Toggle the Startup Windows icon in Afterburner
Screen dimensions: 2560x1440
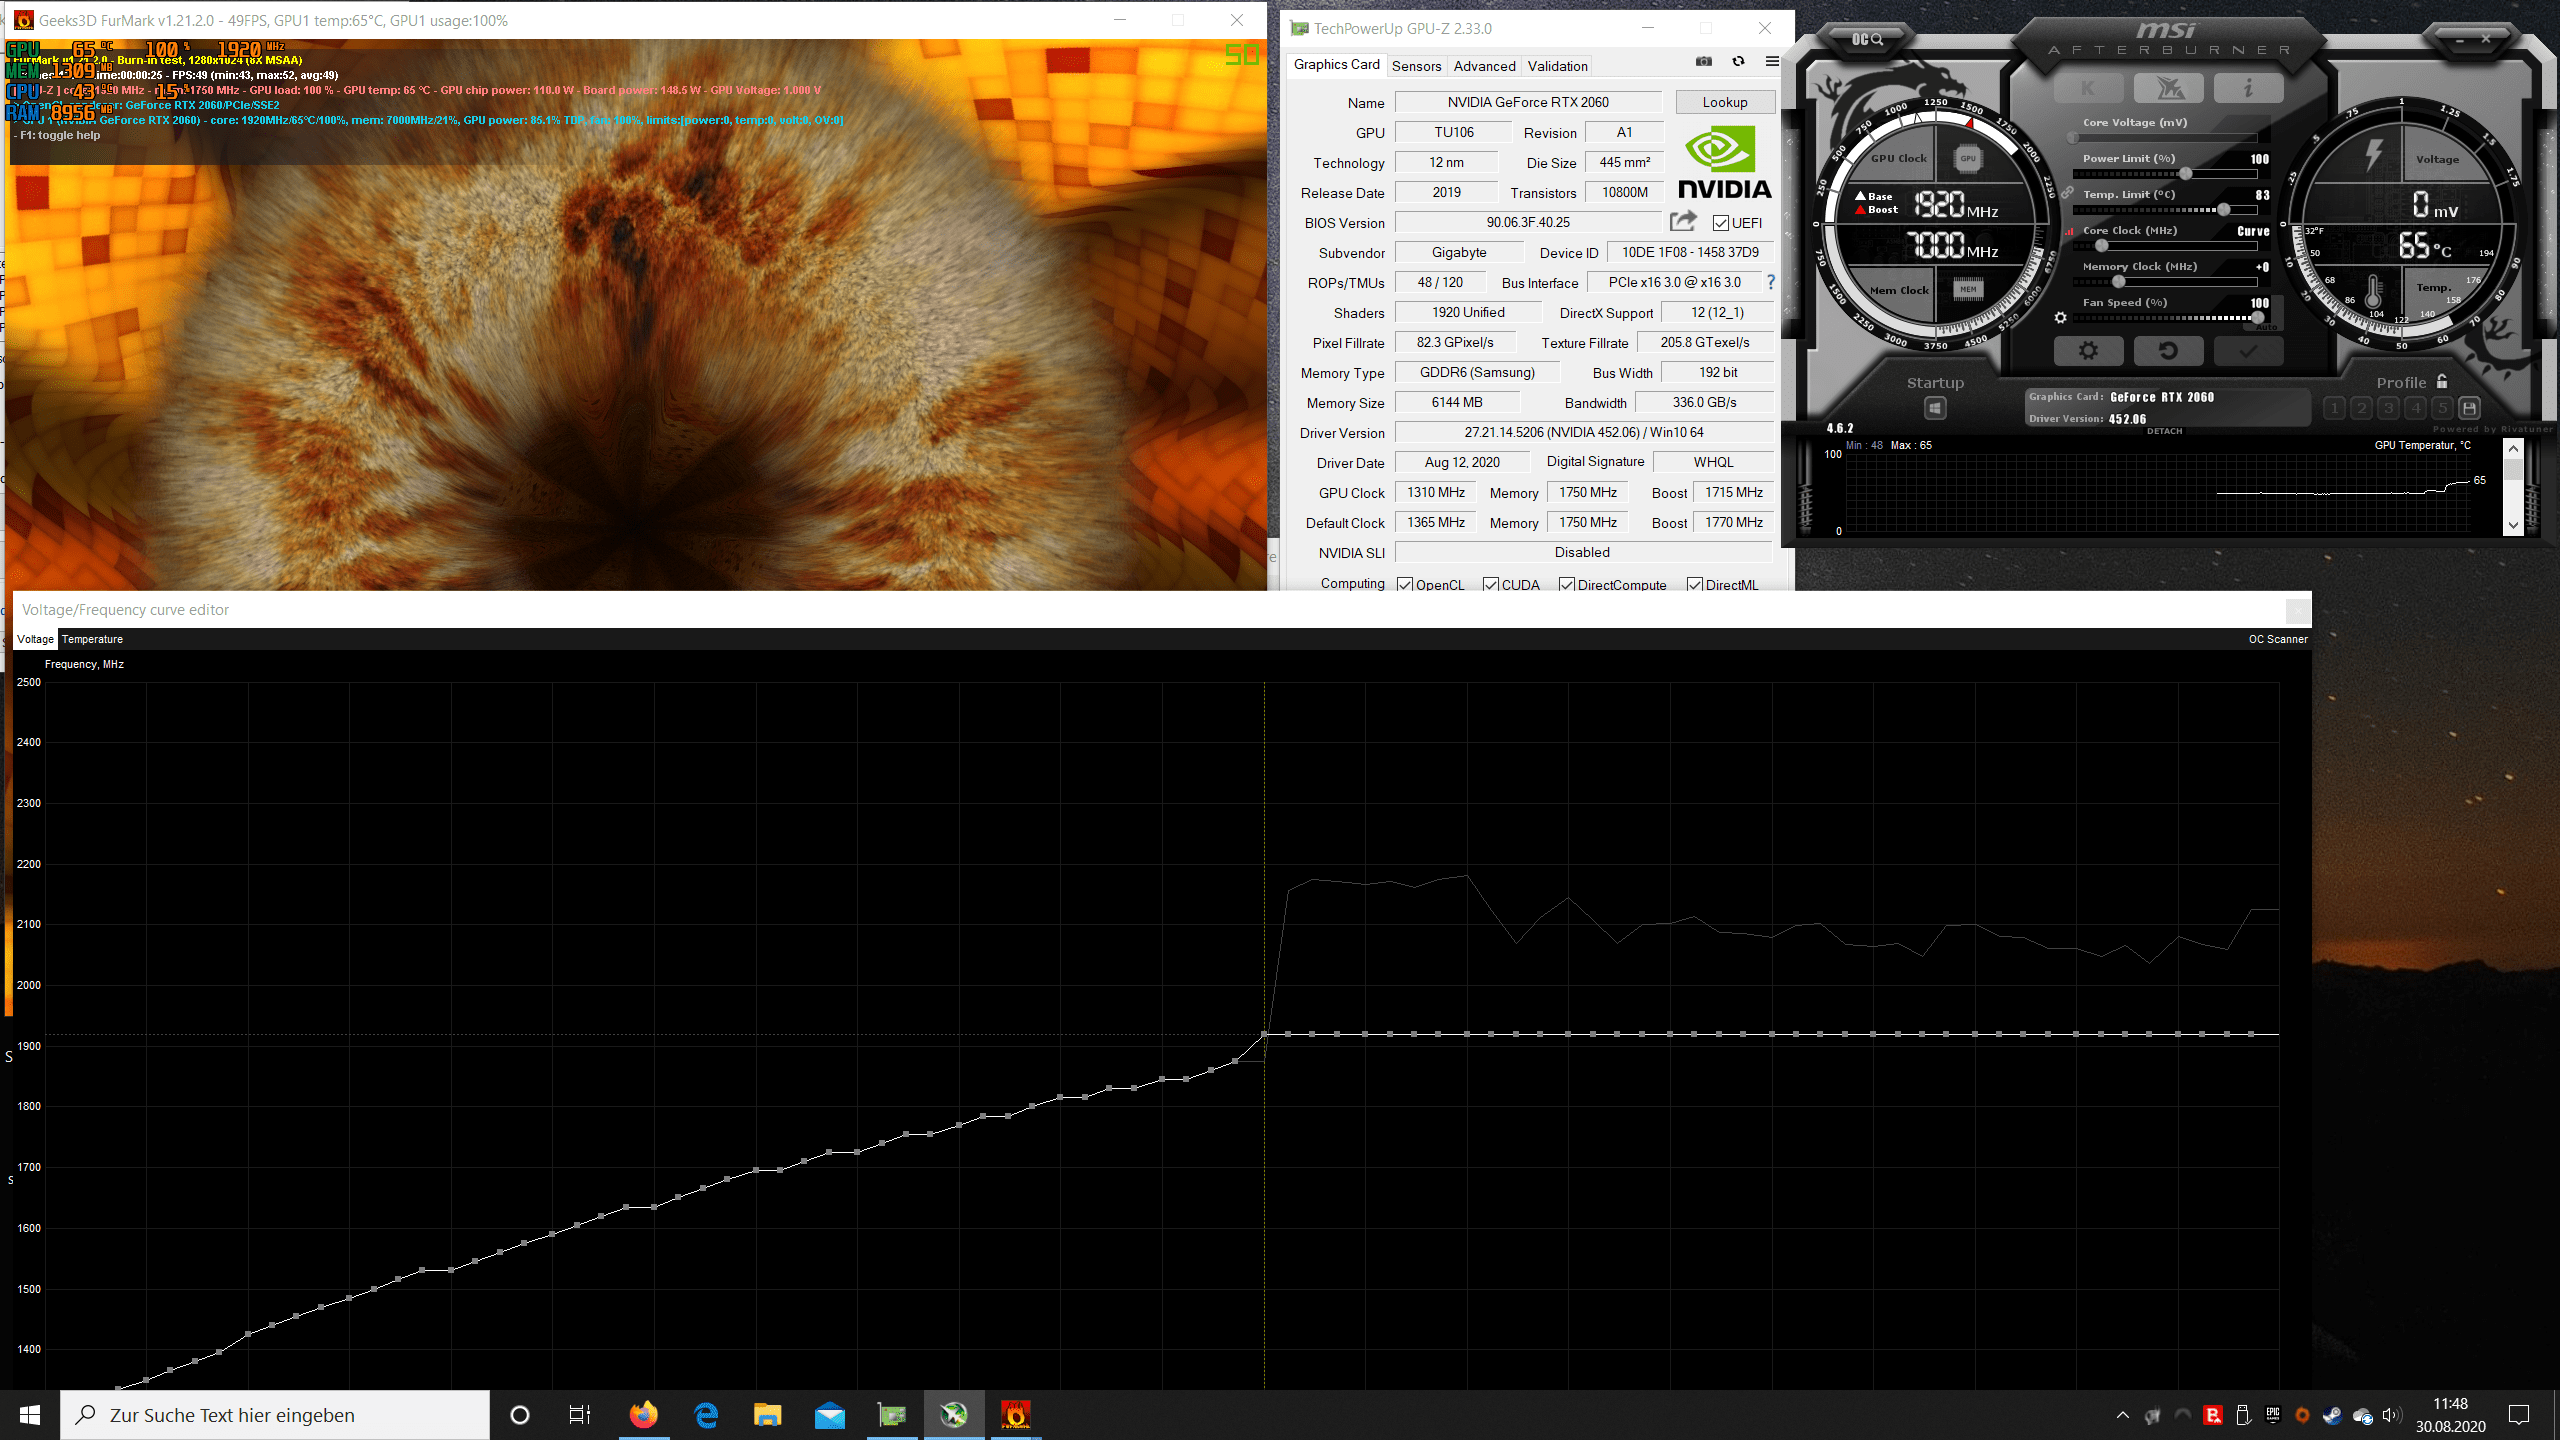1935,408
